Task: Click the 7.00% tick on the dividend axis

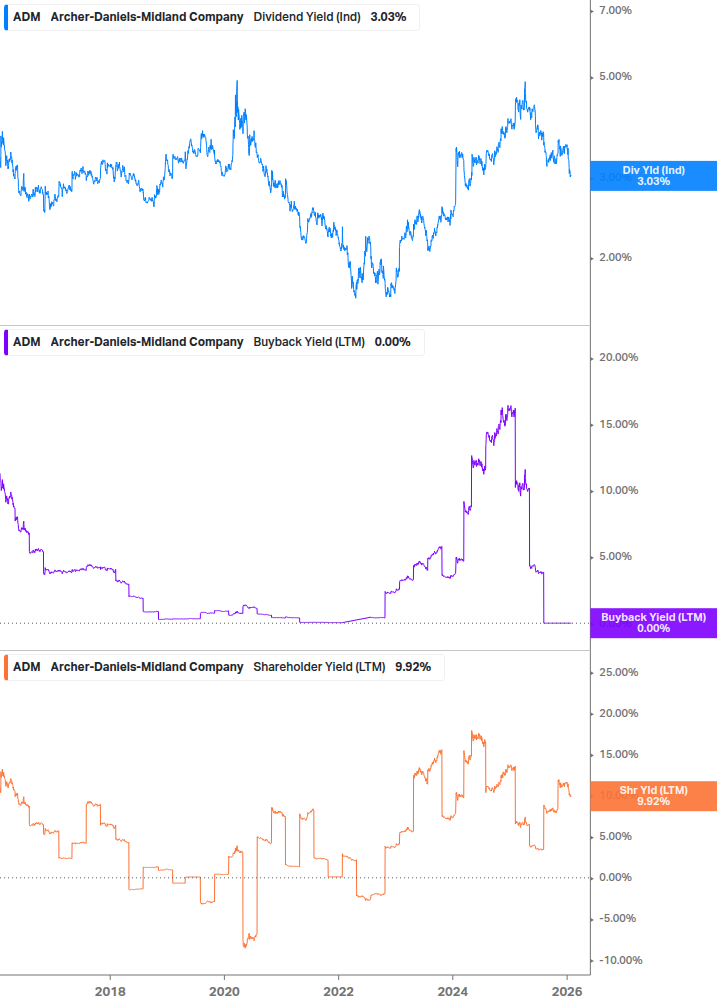Action: click(x=614, y=10)
